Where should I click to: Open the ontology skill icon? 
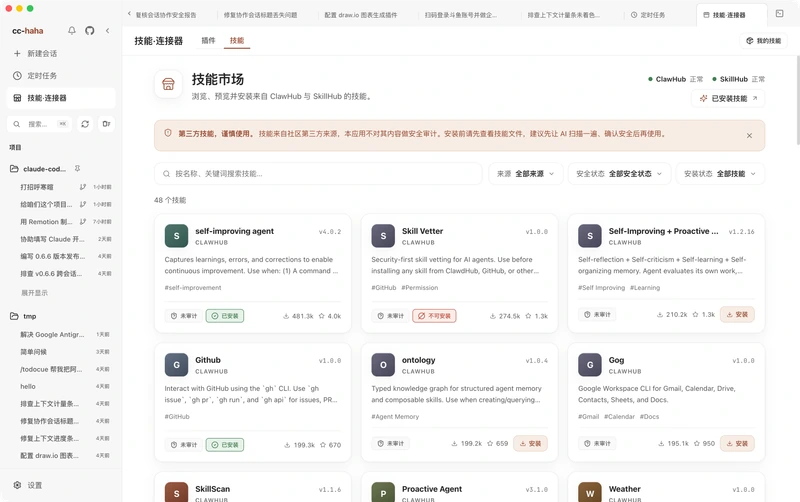coord(383,365)
